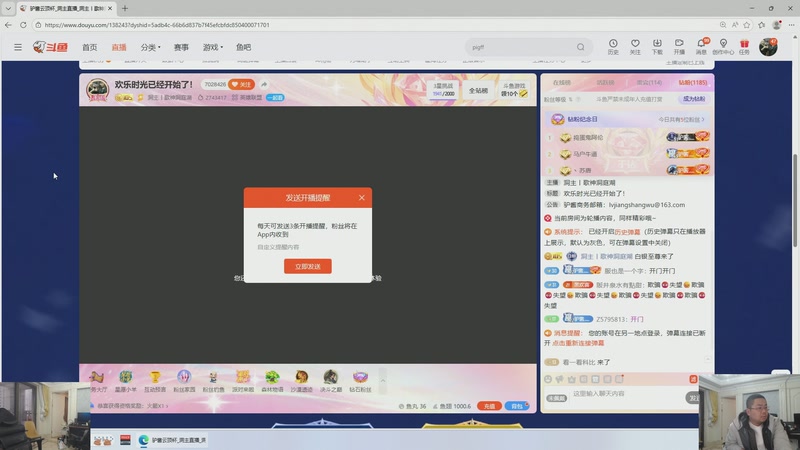Switch to the 活跃榜 tab
The height and width of the screenshot is (450, 800).
click(605, 83)
